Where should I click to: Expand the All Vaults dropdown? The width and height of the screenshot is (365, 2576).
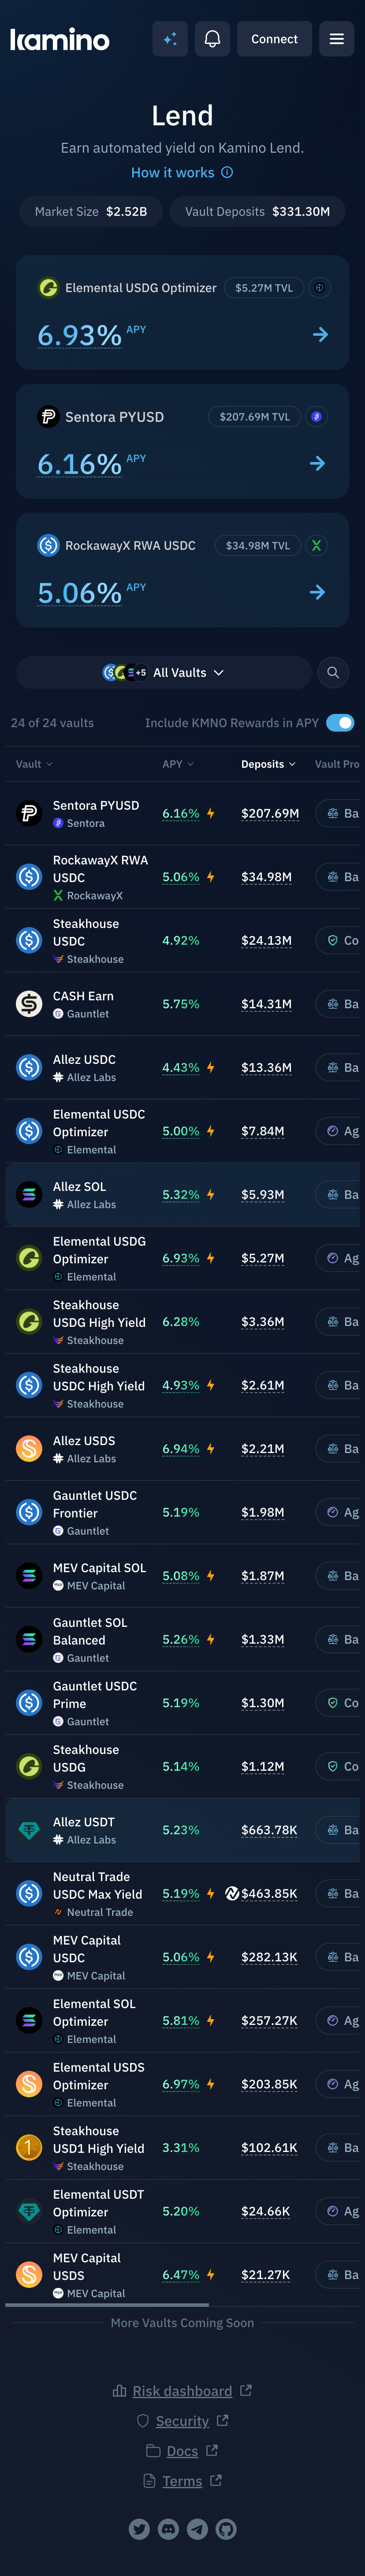164,673
